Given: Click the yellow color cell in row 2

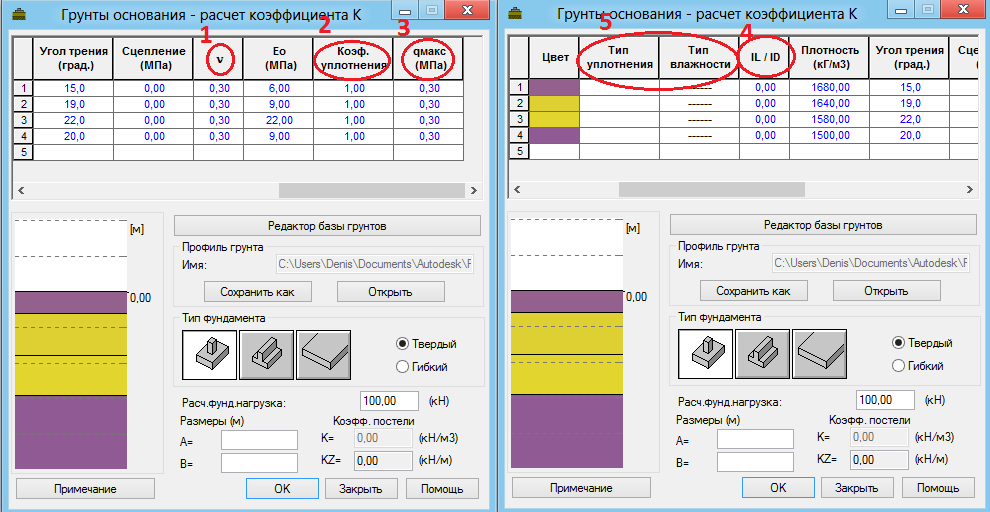Looking at the screenshot, I should pyautogui.click(x=554, y=103).
